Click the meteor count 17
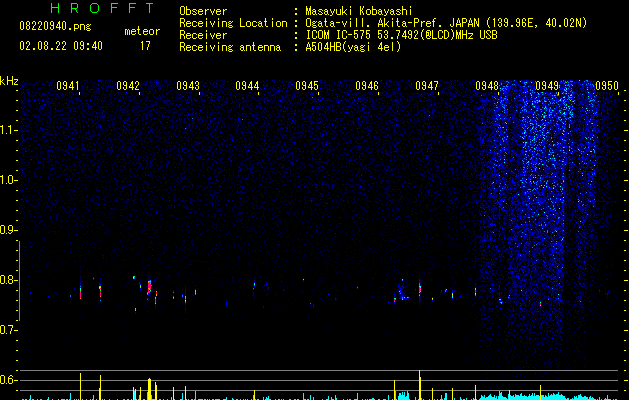Viewport: 629px width, 400px height. [x=145, y=46]
